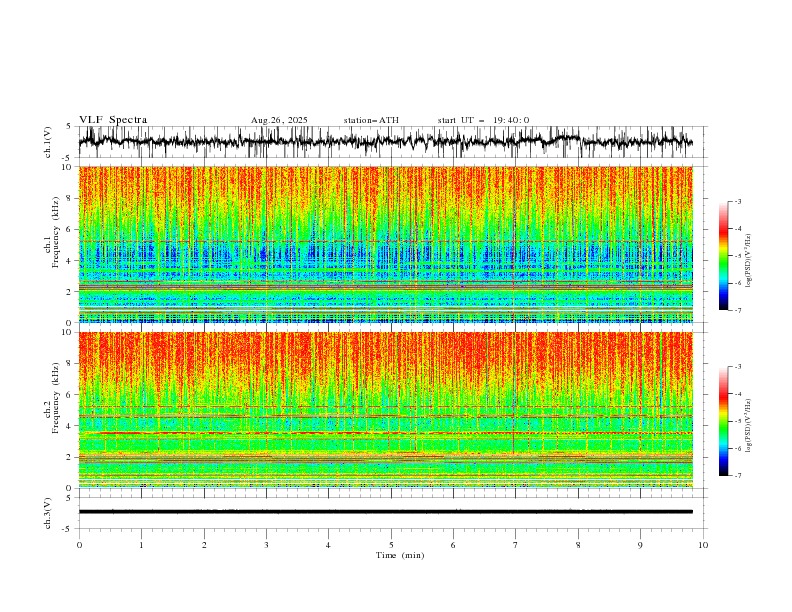The width and height of the screenshot is (792, 612).
Task: Click the time axis tick label "4"
Action: point(328,545)
